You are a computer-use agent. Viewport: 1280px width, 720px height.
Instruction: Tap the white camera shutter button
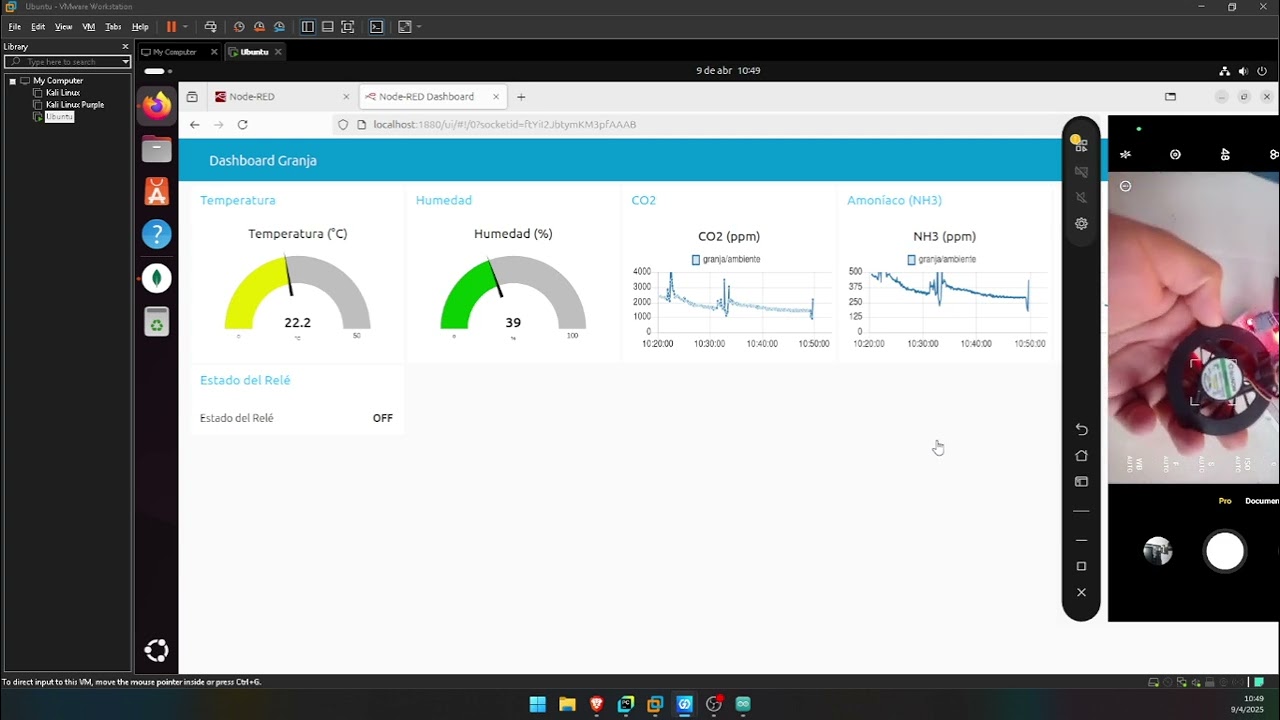pyautogui.click(x=1225, y=551)
